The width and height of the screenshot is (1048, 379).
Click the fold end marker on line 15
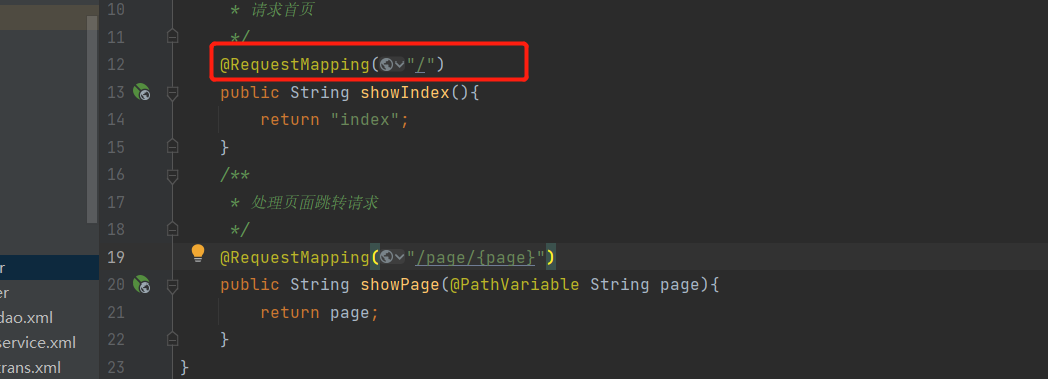[x=172, y=147]
